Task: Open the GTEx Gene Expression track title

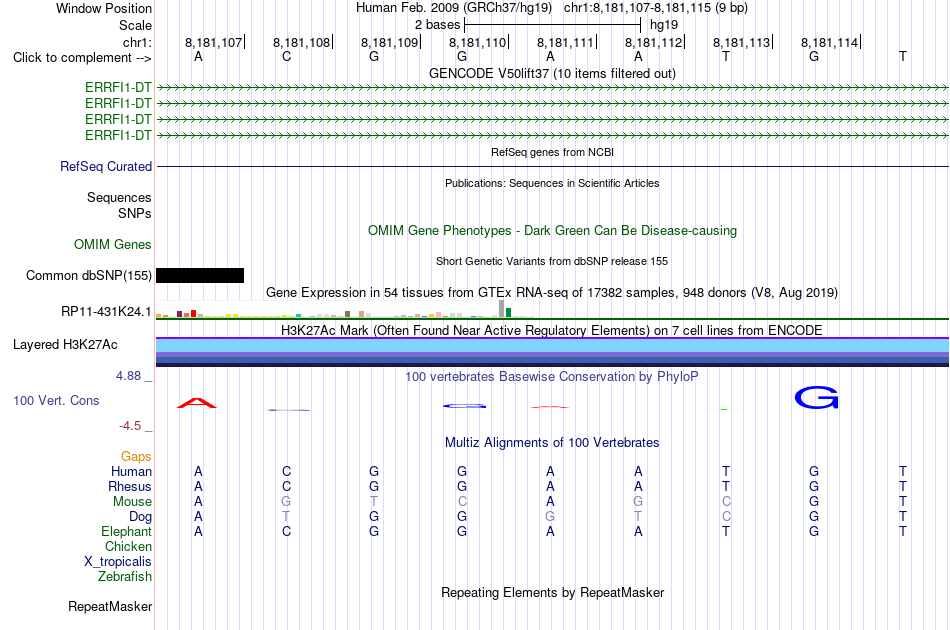Action: click(552, 293)
